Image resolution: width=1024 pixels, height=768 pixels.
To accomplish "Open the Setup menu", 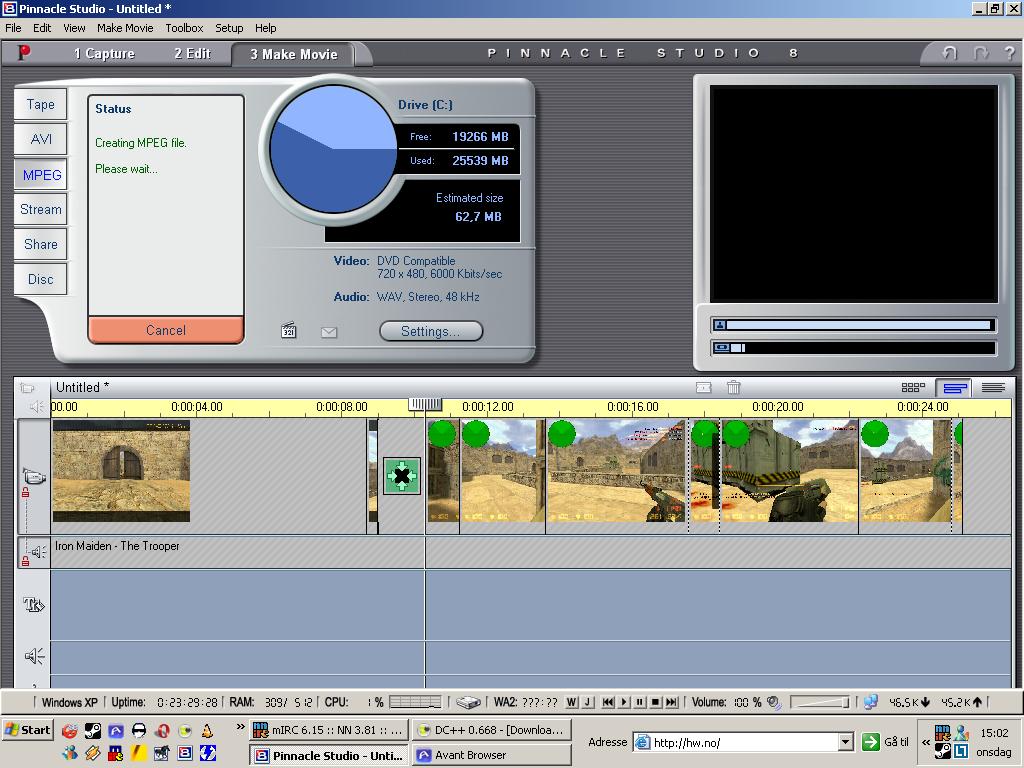I will 229,28.
